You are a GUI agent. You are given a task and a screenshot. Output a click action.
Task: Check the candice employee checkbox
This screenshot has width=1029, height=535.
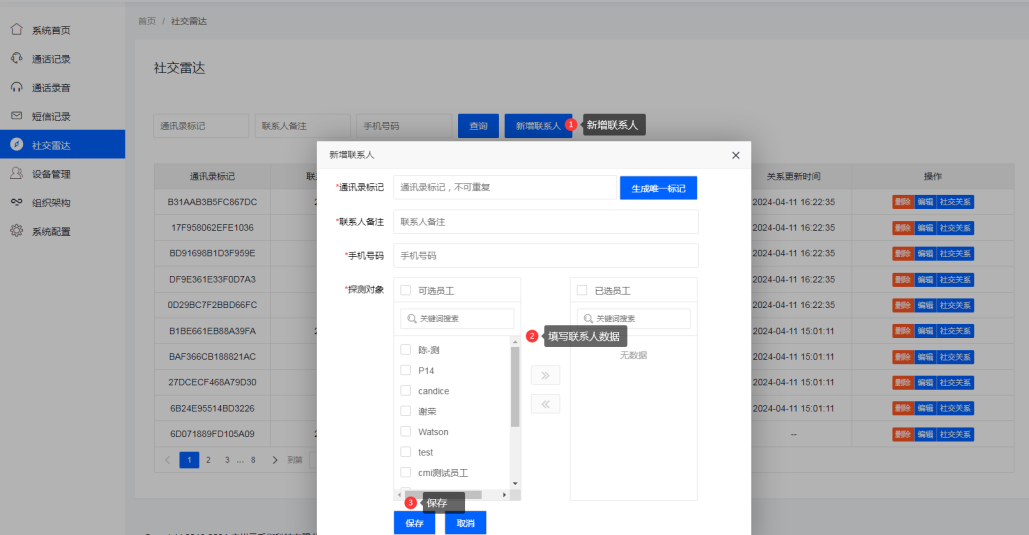pos(406,391)
